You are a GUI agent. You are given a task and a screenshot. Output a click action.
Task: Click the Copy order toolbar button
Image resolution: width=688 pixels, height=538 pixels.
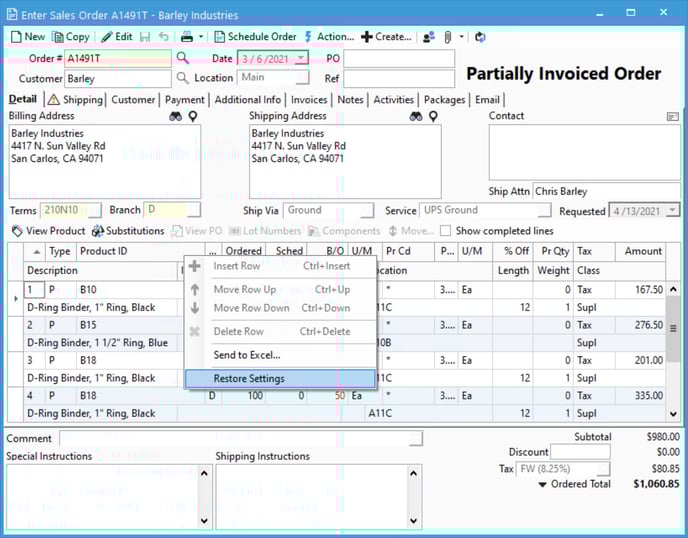pyautogui.click(x=71, y=37)
